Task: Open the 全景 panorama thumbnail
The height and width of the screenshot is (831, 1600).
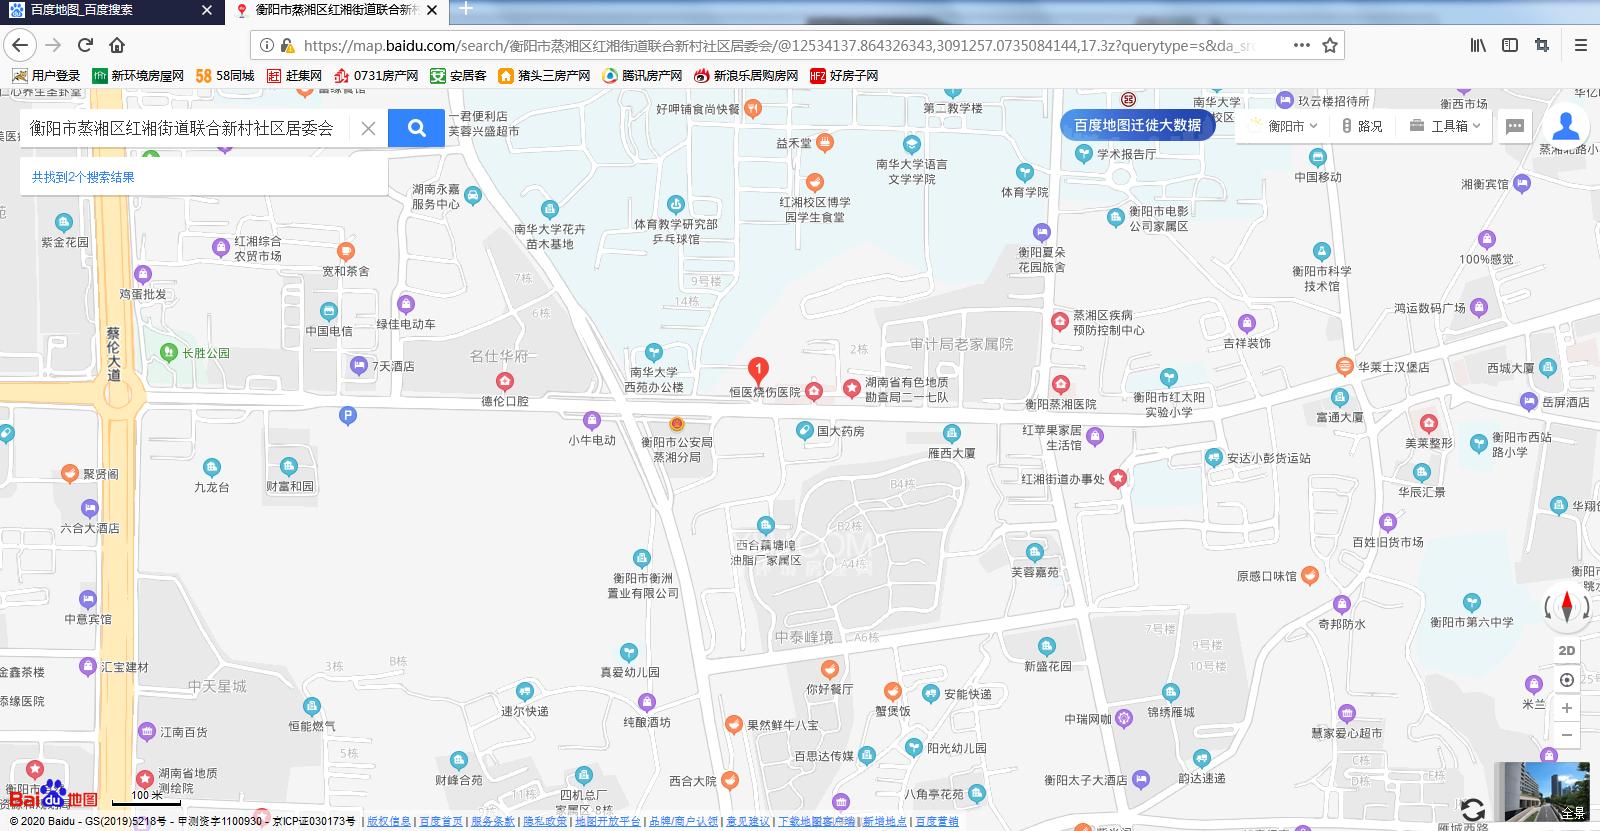Action: (1541, 792)
